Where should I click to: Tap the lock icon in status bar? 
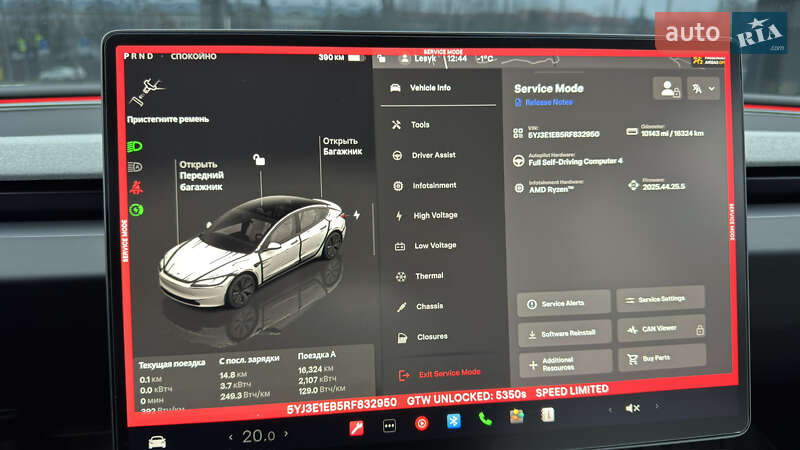382,59
